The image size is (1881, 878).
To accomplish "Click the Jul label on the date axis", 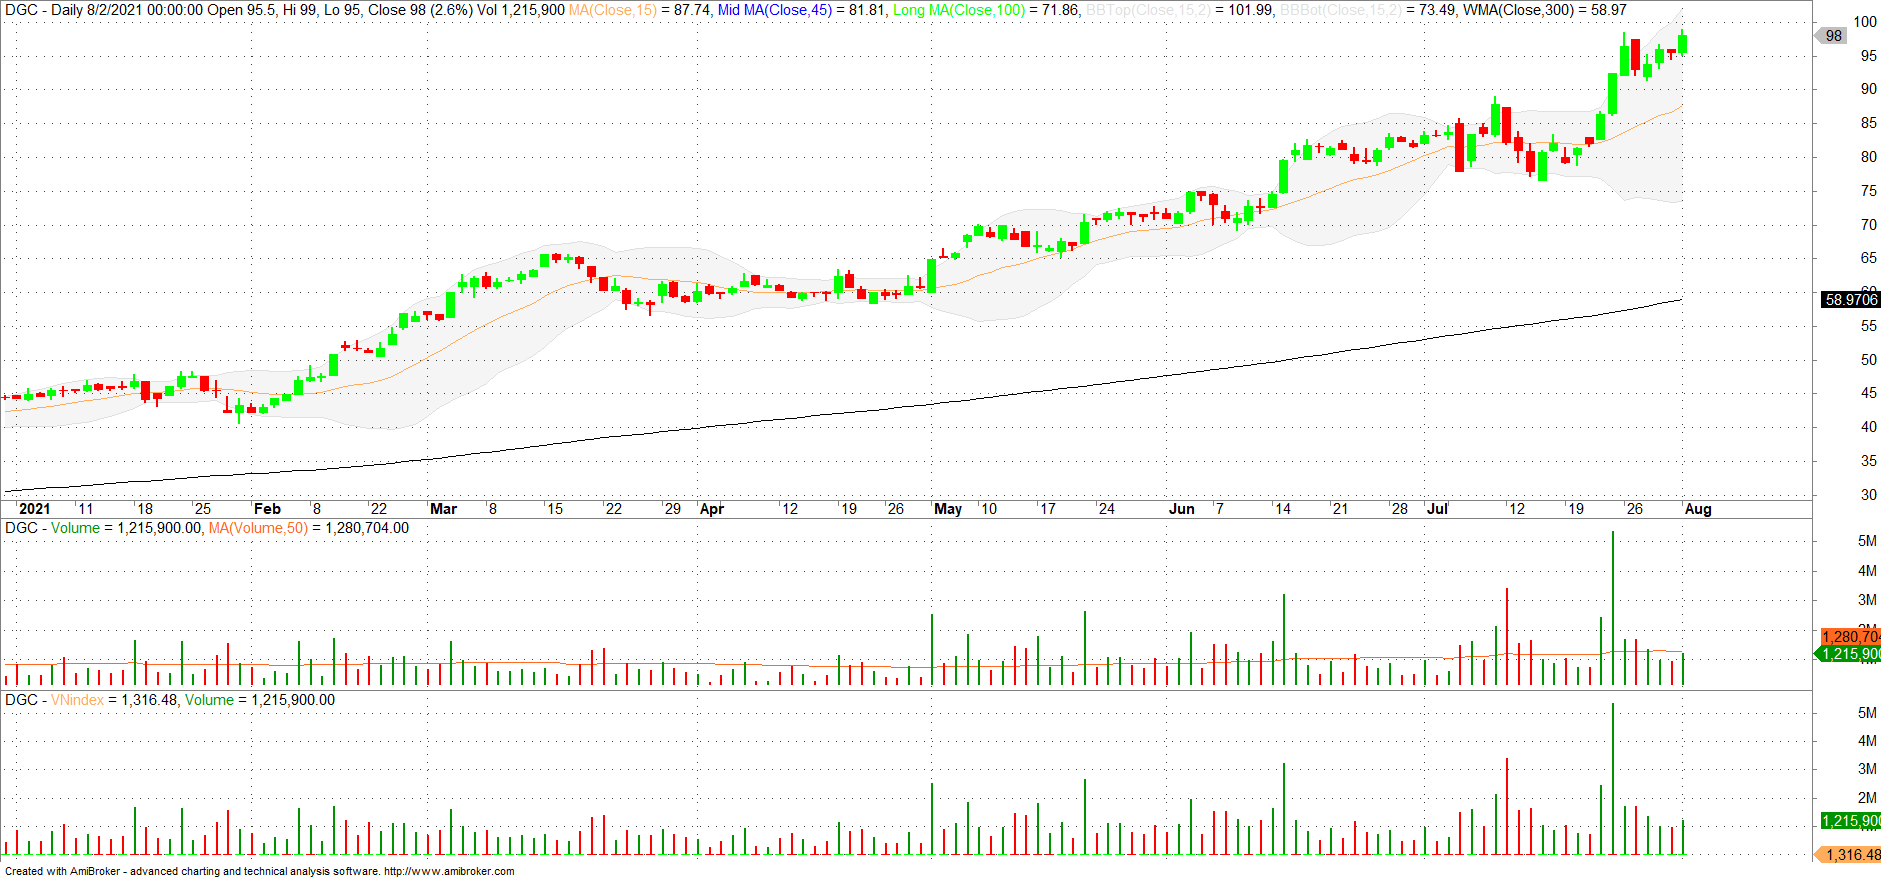I will point(1437,509).
